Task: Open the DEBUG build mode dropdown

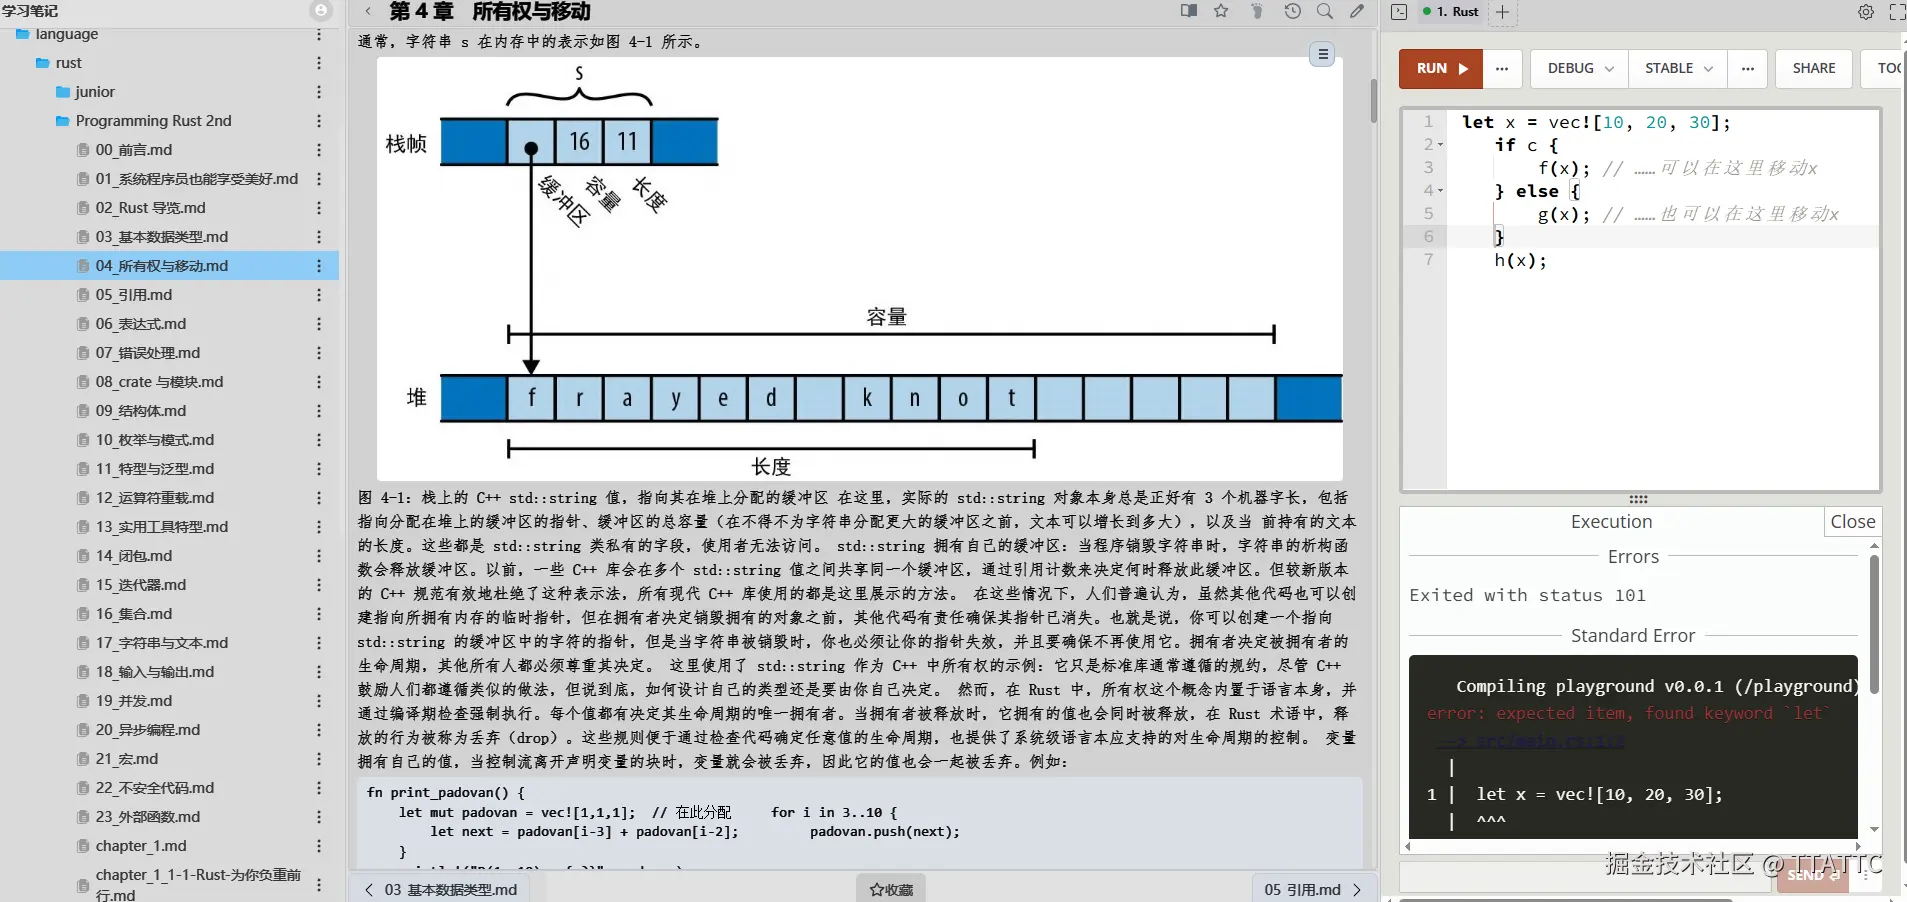Action: tap(1576, 68)
